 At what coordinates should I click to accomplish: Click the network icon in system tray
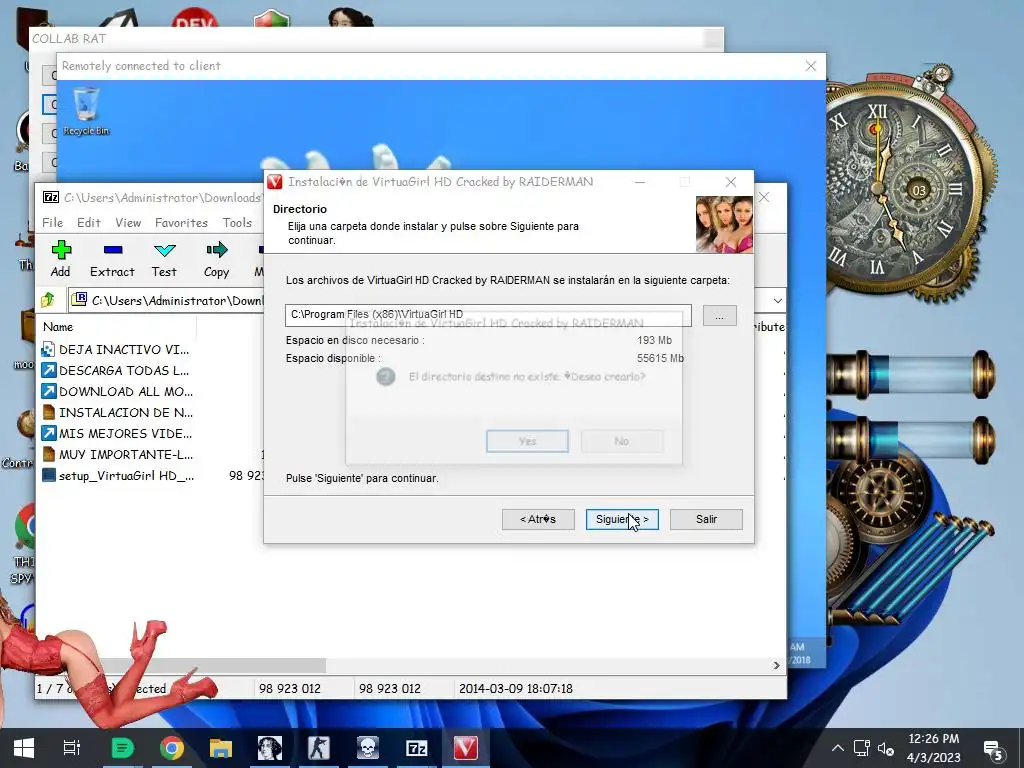tap(862, 748)
